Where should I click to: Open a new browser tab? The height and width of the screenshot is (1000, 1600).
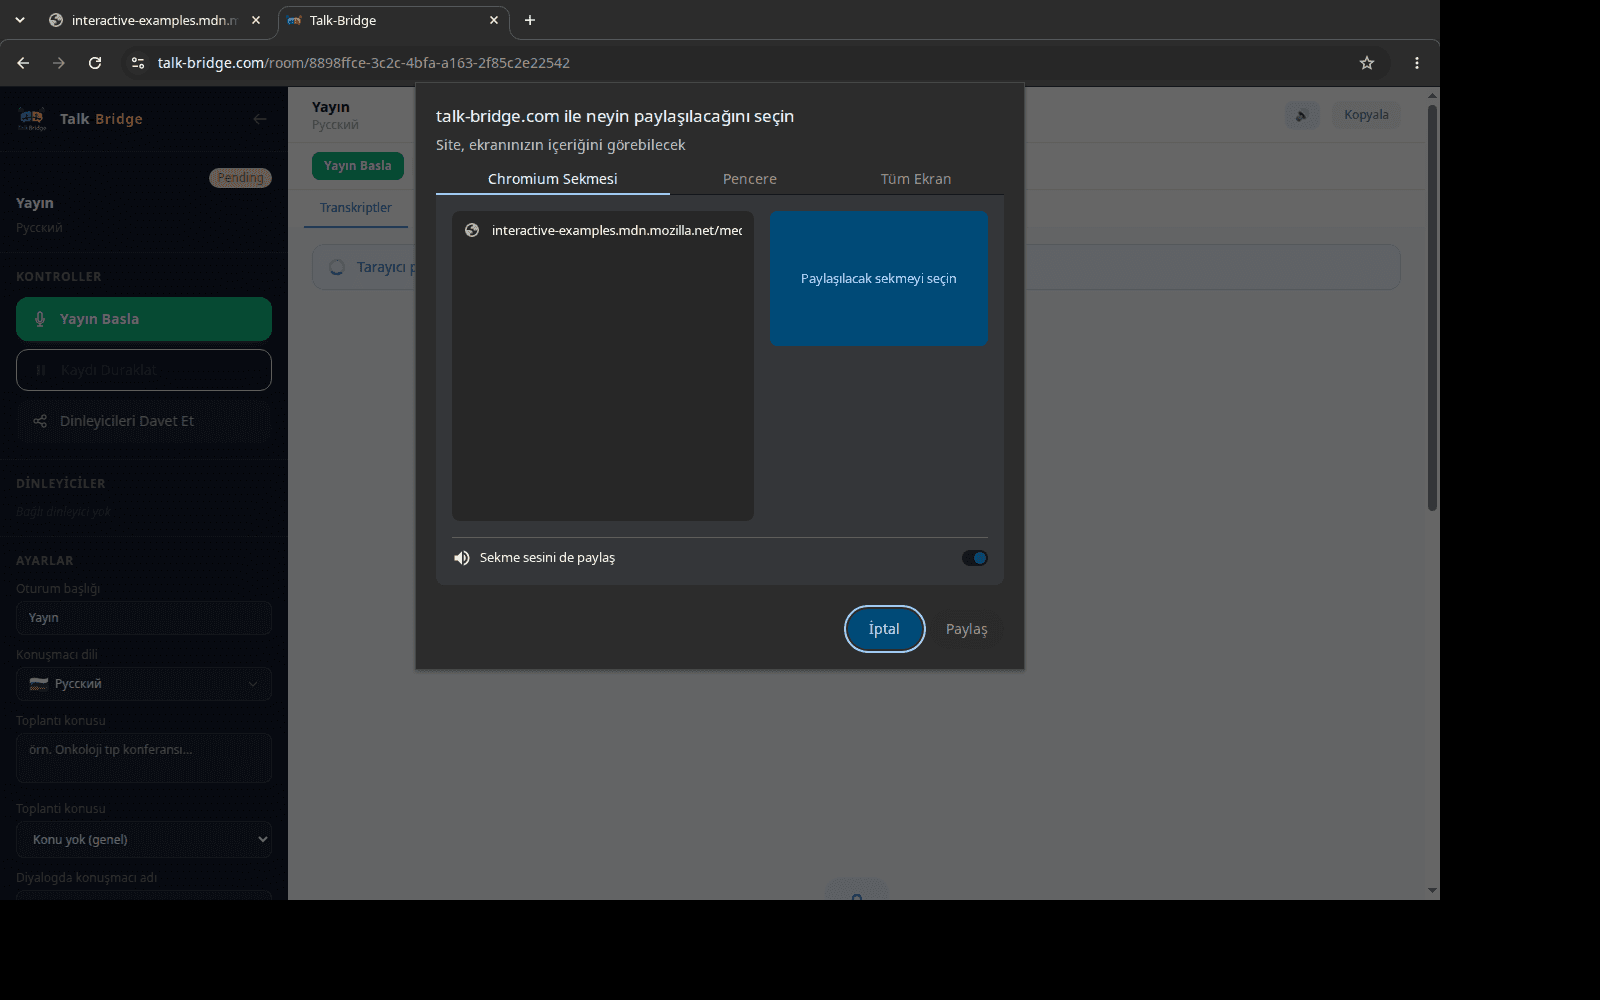[530, 20]
